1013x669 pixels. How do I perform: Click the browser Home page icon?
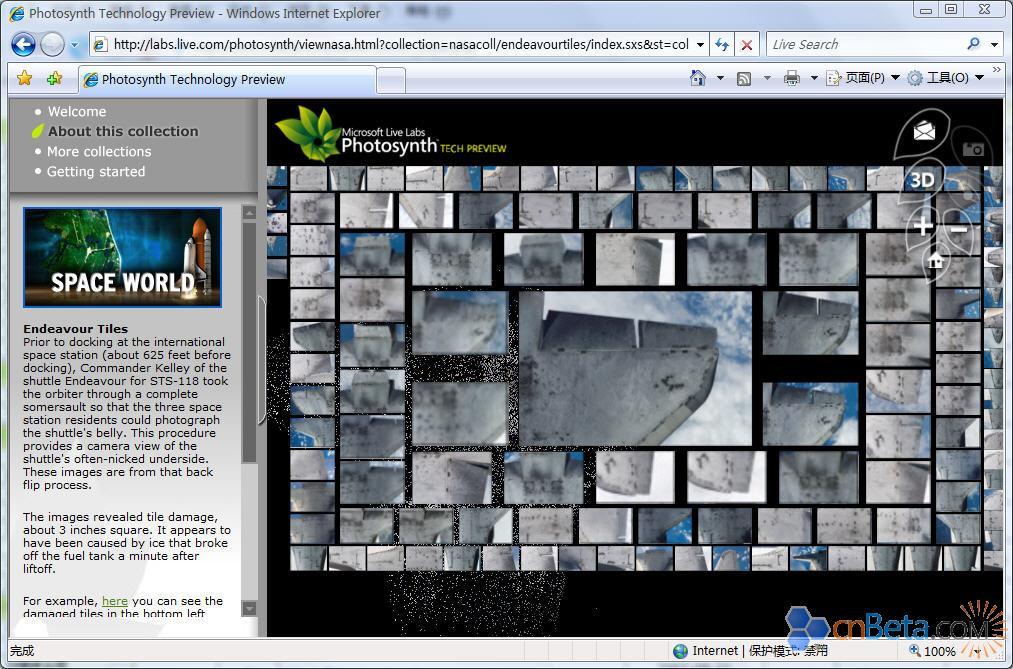(x=698, y=78)
